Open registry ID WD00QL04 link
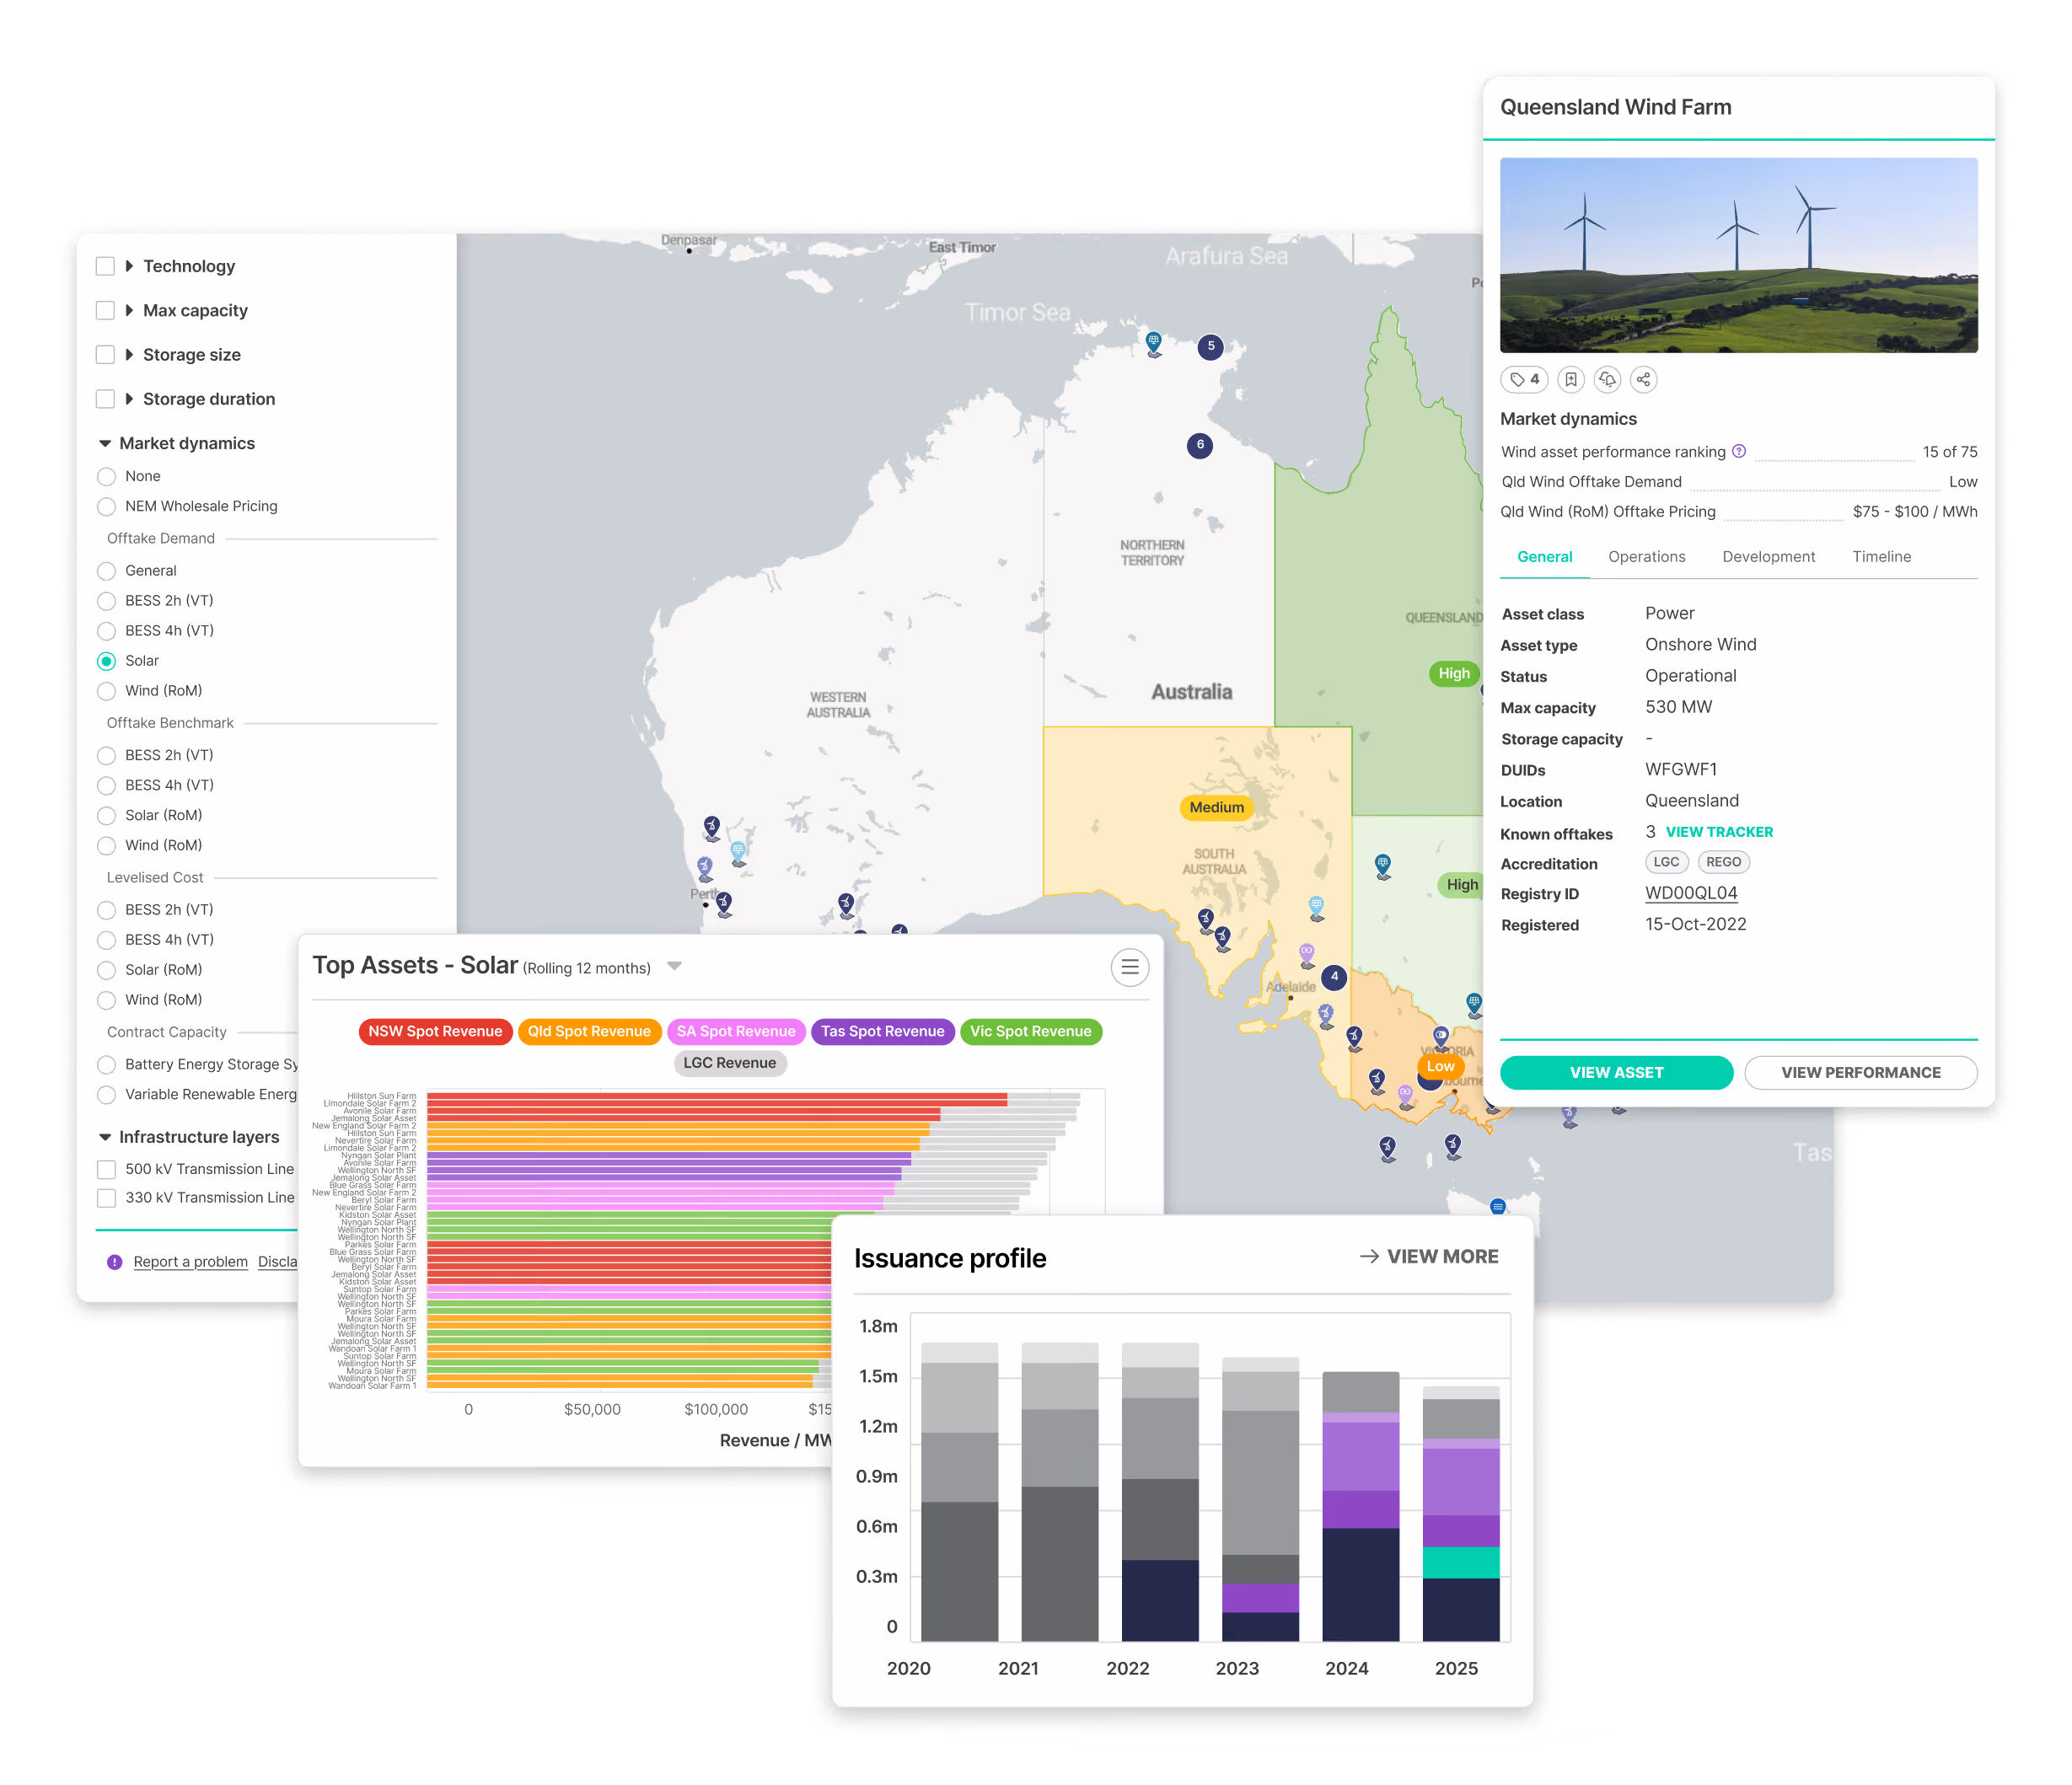Screen dimensions: 2072x1785 (x=1691, y=893)
